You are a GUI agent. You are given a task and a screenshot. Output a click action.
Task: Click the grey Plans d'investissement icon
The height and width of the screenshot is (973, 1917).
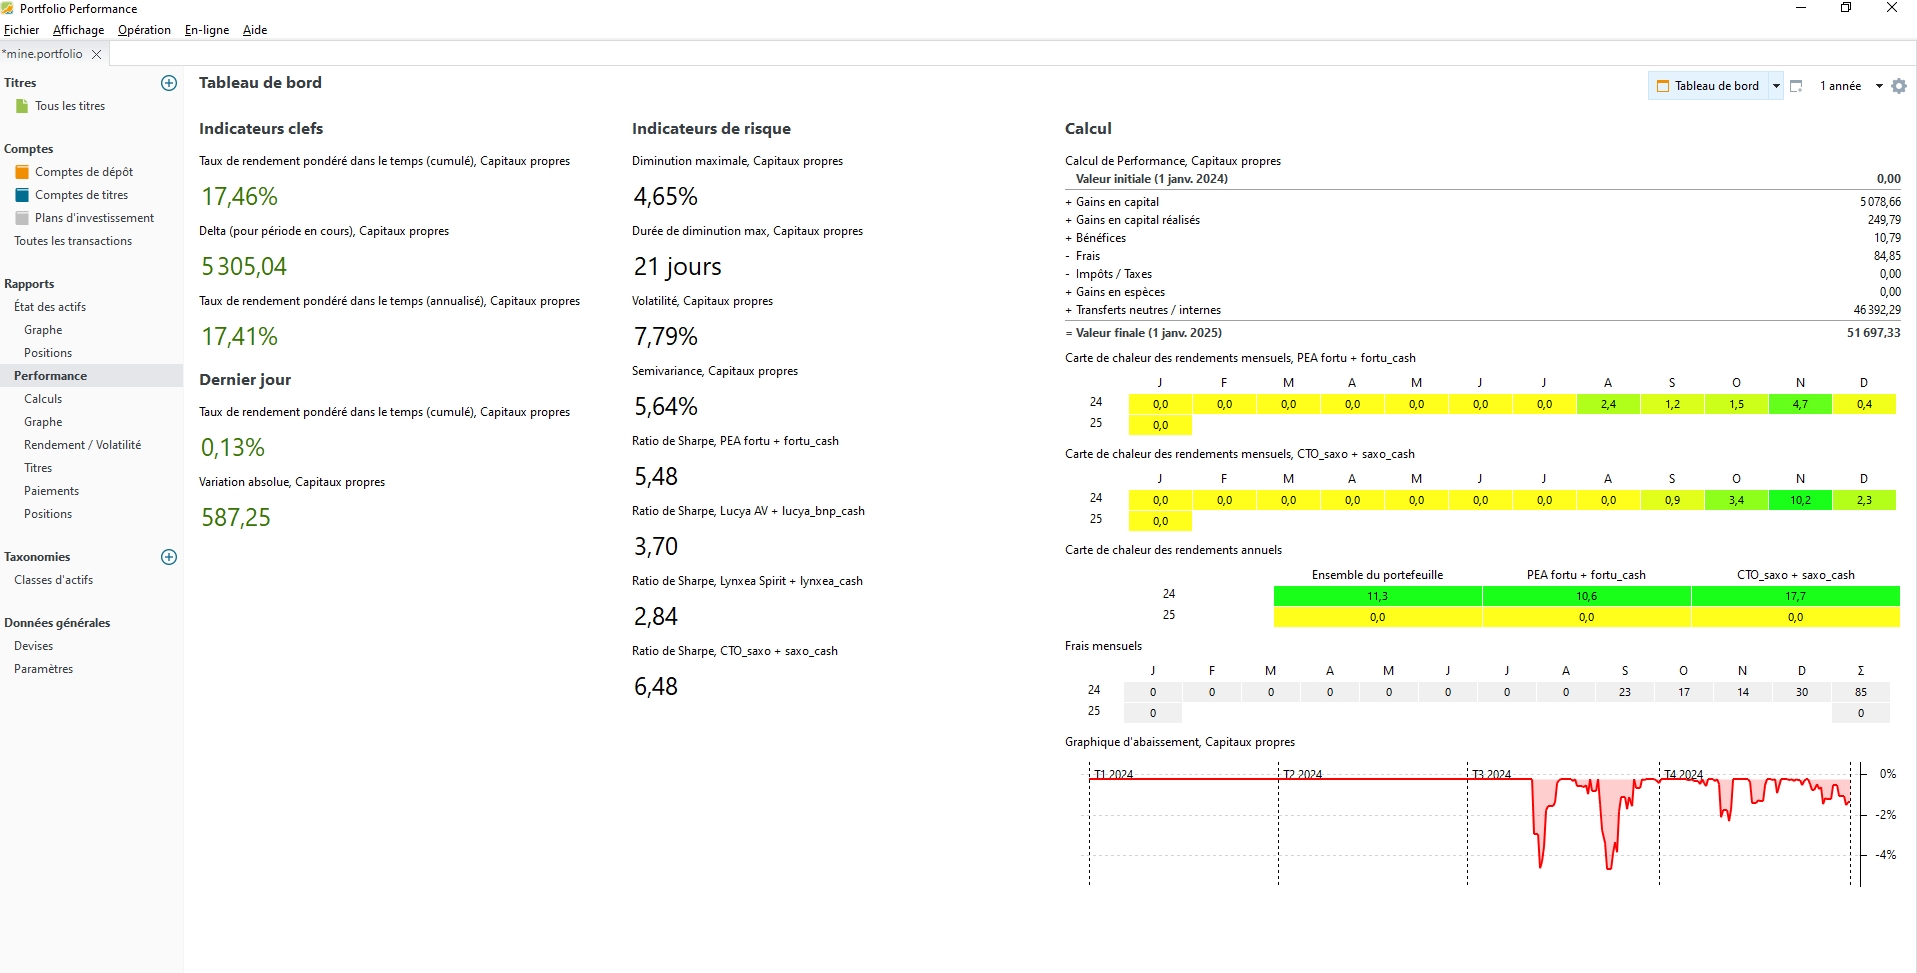(22, 218)
